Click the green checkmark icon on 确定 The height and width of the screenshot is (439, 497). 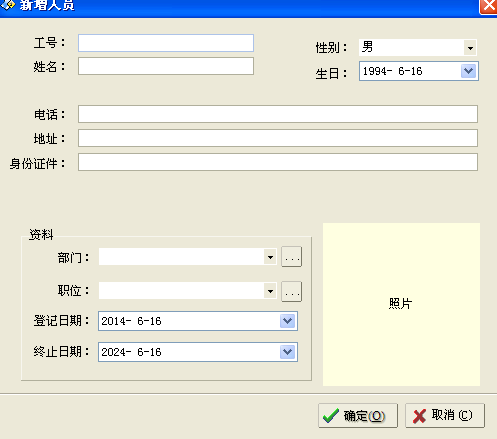tap(331, 416)
